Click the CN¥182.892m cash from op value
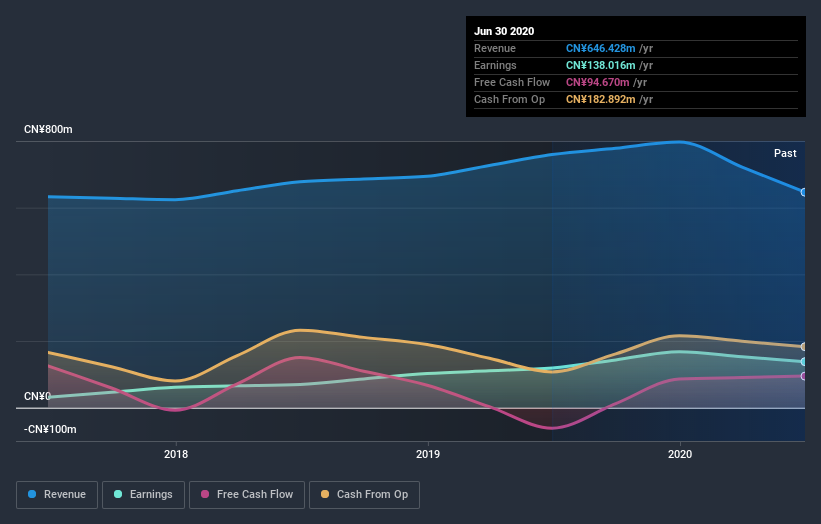 (601, 99)
